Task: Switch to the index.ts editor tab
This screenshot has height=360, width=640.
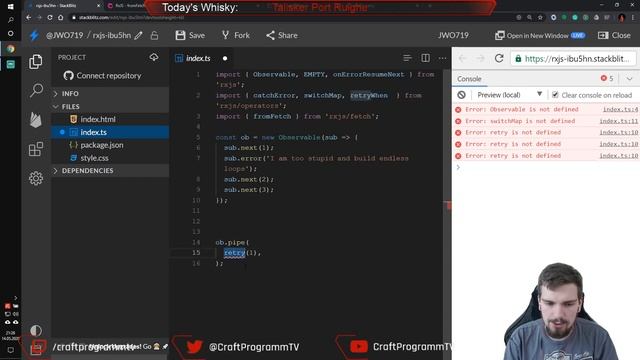Action: 198,58
